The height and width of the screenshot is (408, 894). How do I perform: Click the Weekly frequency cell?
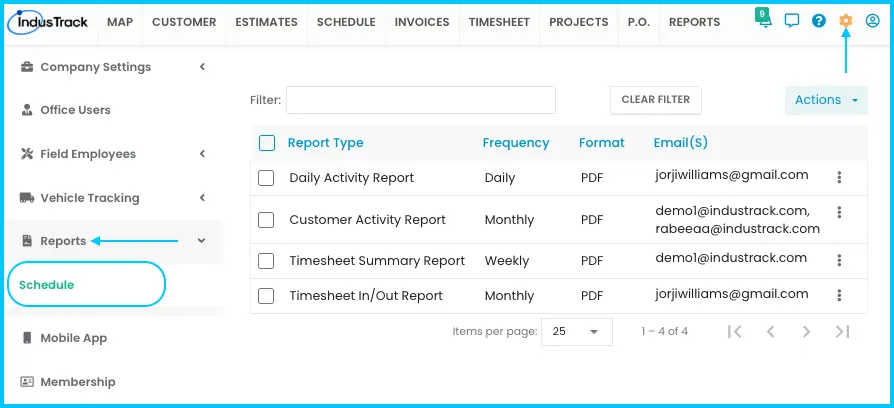click(x=507, y=261)
